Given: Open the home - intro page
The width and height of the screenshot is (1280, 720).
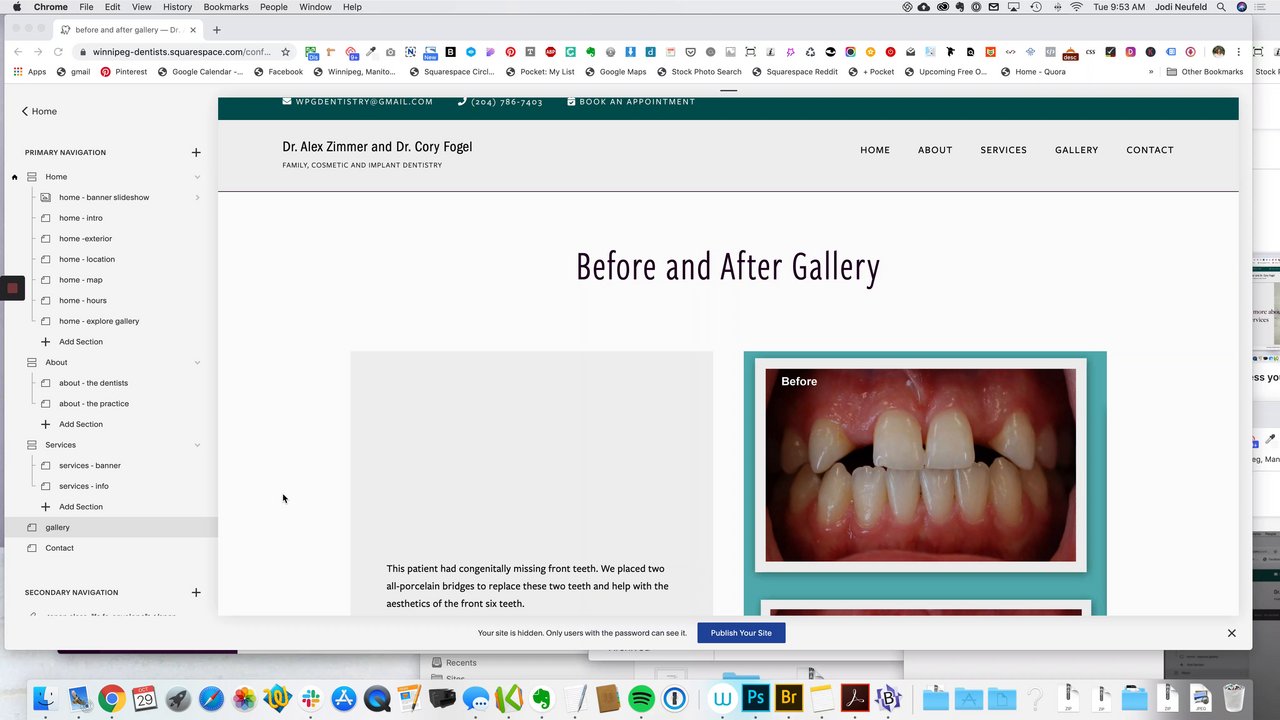Looking at the screenshot, I should click(x=81, y=218).
